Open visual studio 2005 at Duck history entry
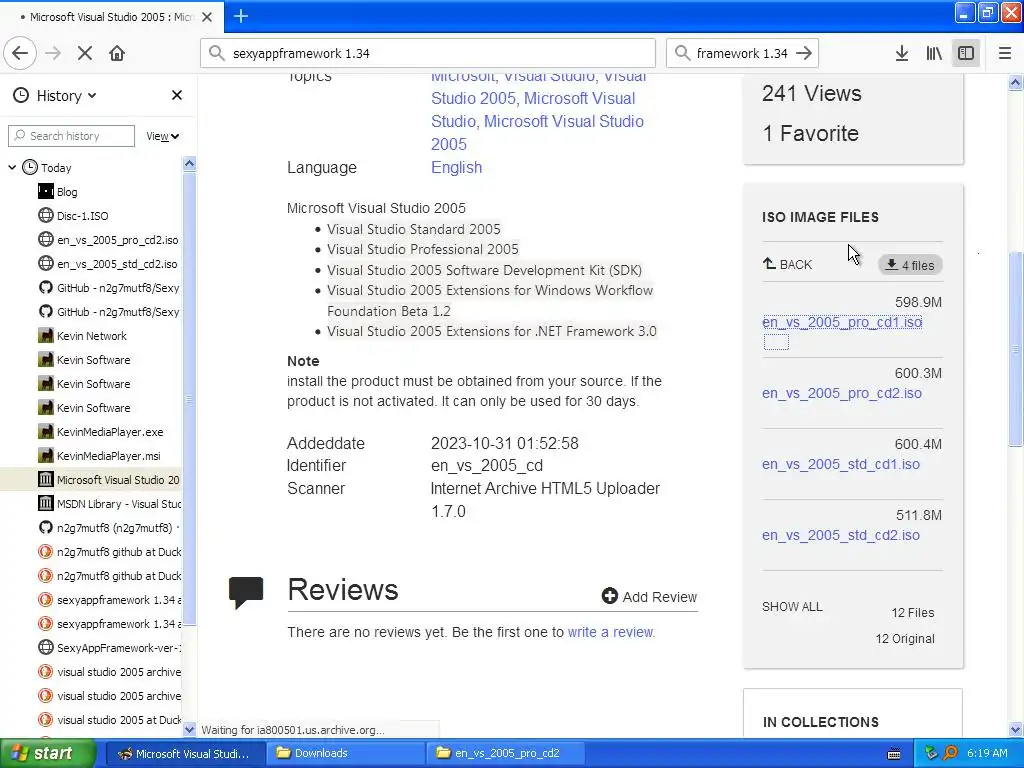This screenshot has height=768, width=1024. point(109,720)
